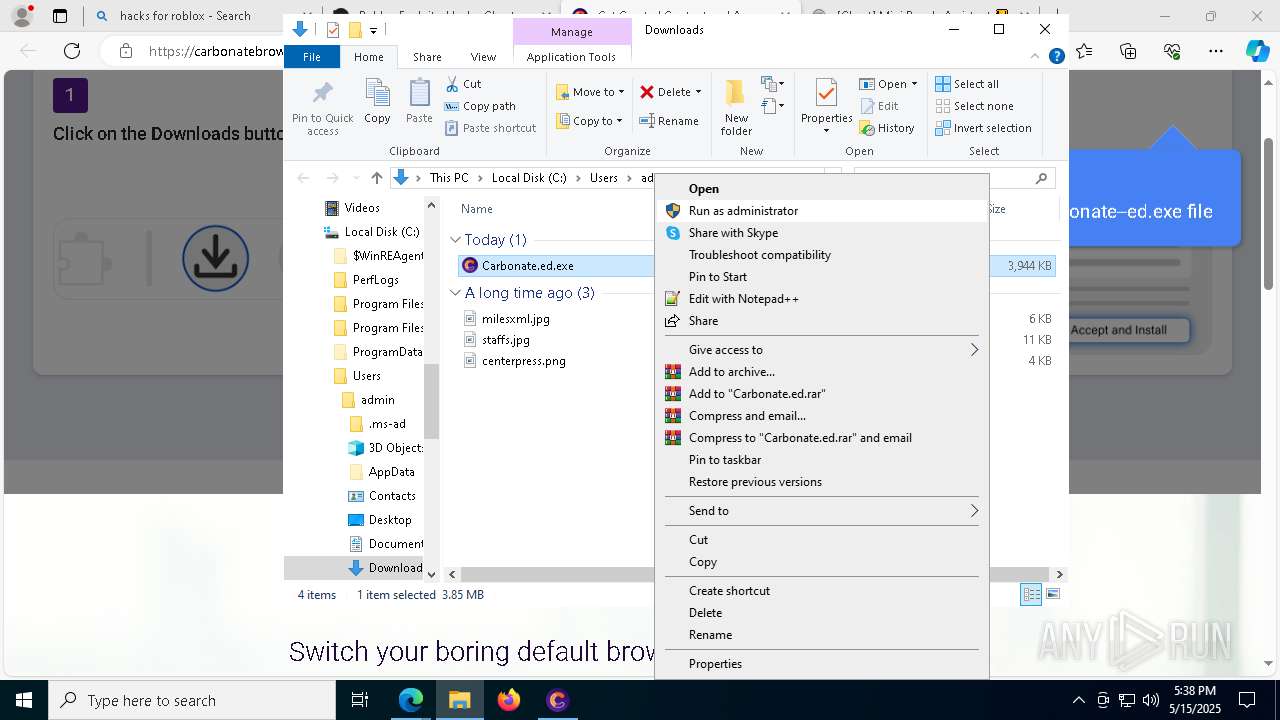Switch to the Share ribbon tab
Screen dimensions: 1280x720
(x=427, y=57)
